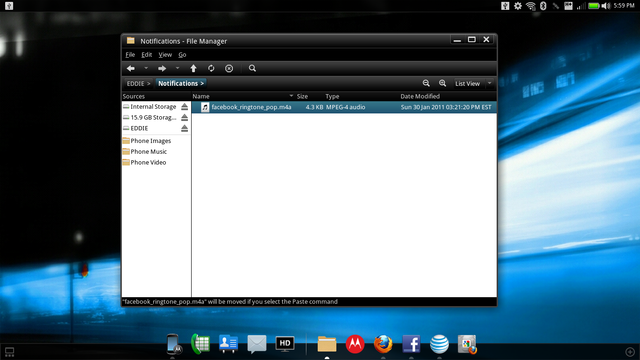Open the volume speaker icon
This screenshot has height=360, width=640.
[606, 6]
